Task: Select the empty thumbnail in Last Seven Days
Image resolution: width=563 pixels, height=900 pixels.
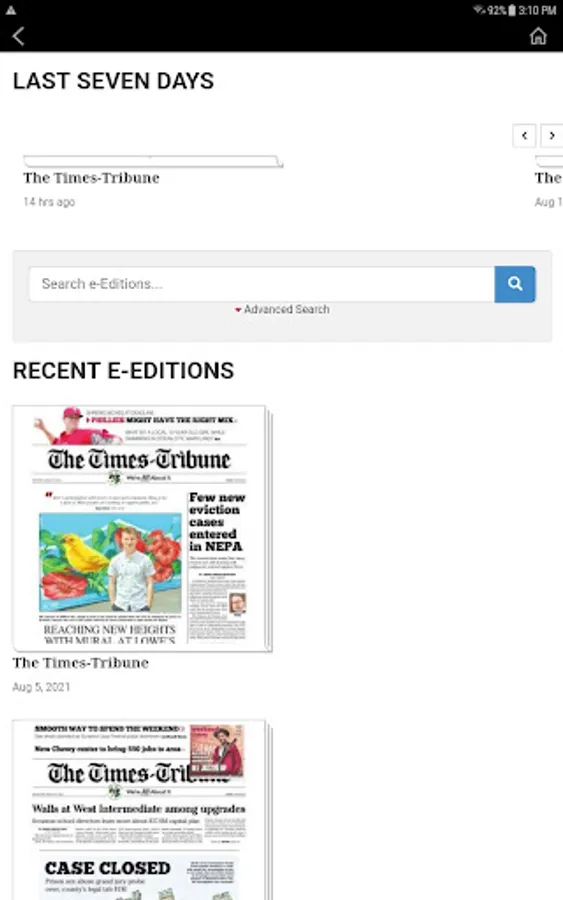Action: coord(153,161)
